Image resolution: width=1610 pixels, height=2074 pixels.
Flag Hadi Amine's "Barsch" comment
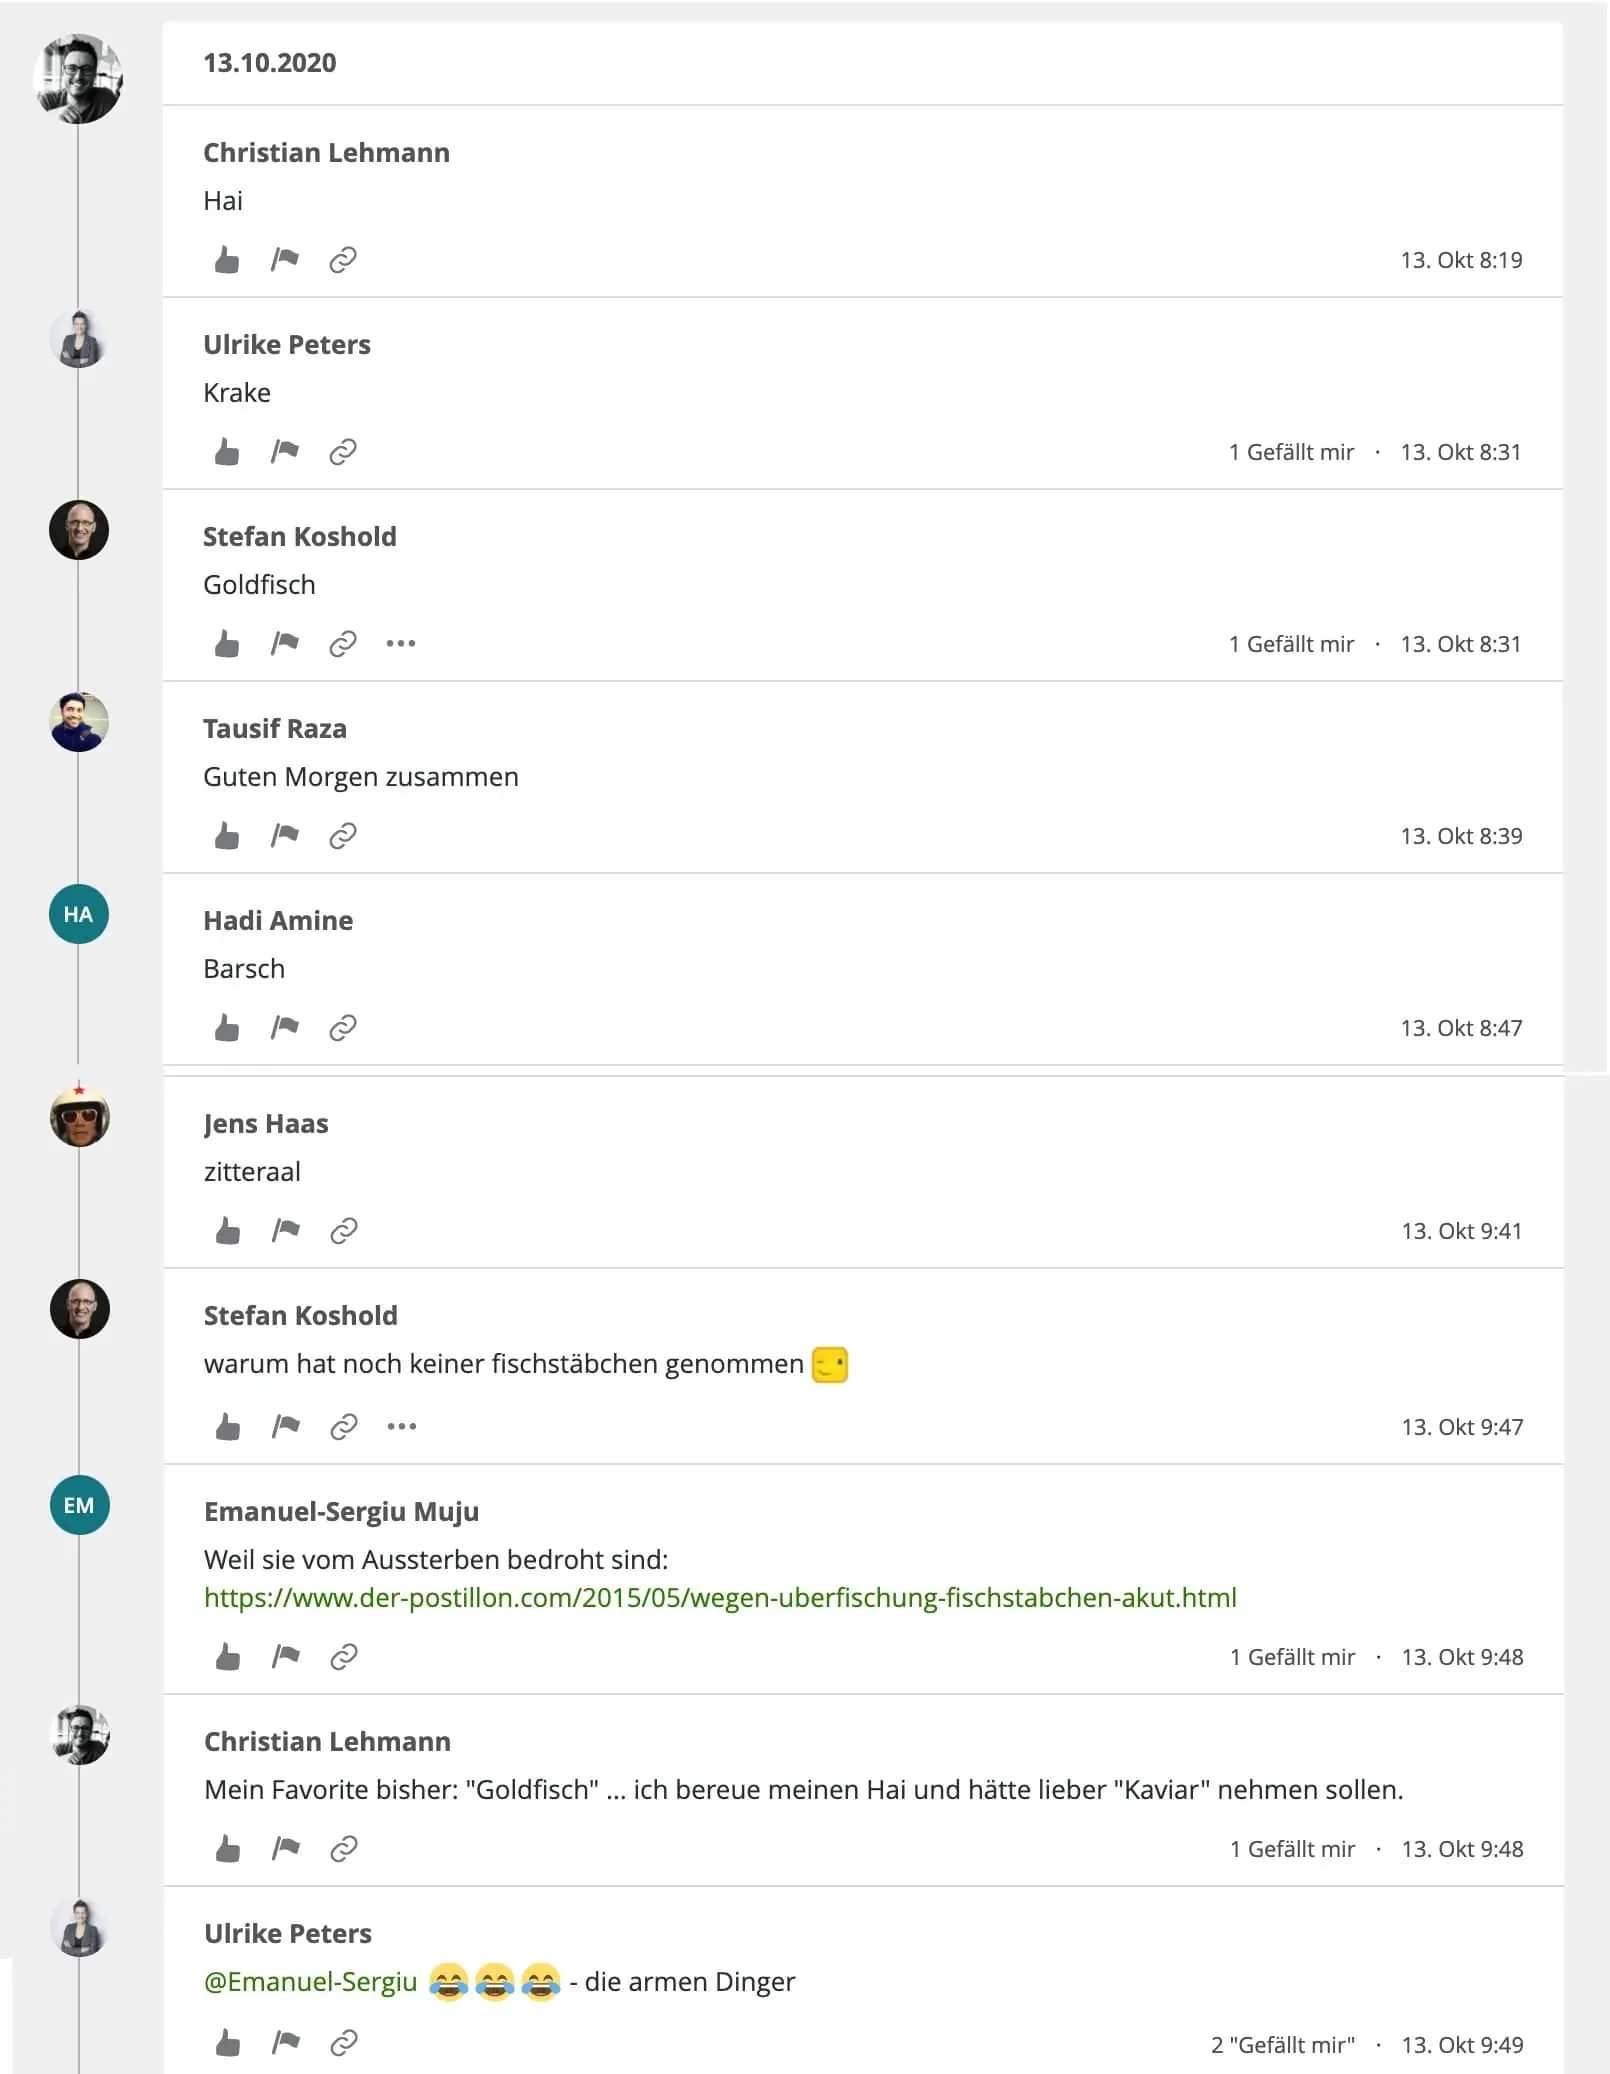click(x=285, y=1028)
